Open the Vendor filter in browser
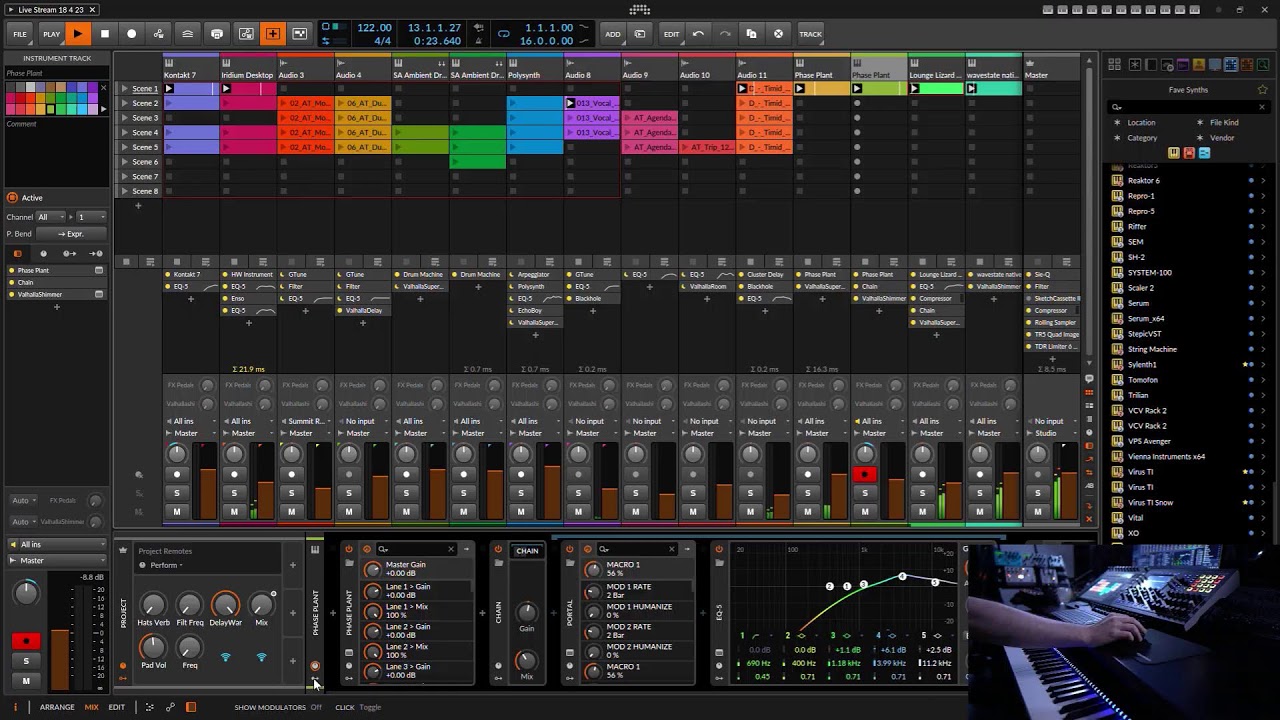This screenshot has height=720, width=1280. coord(1222,138)
